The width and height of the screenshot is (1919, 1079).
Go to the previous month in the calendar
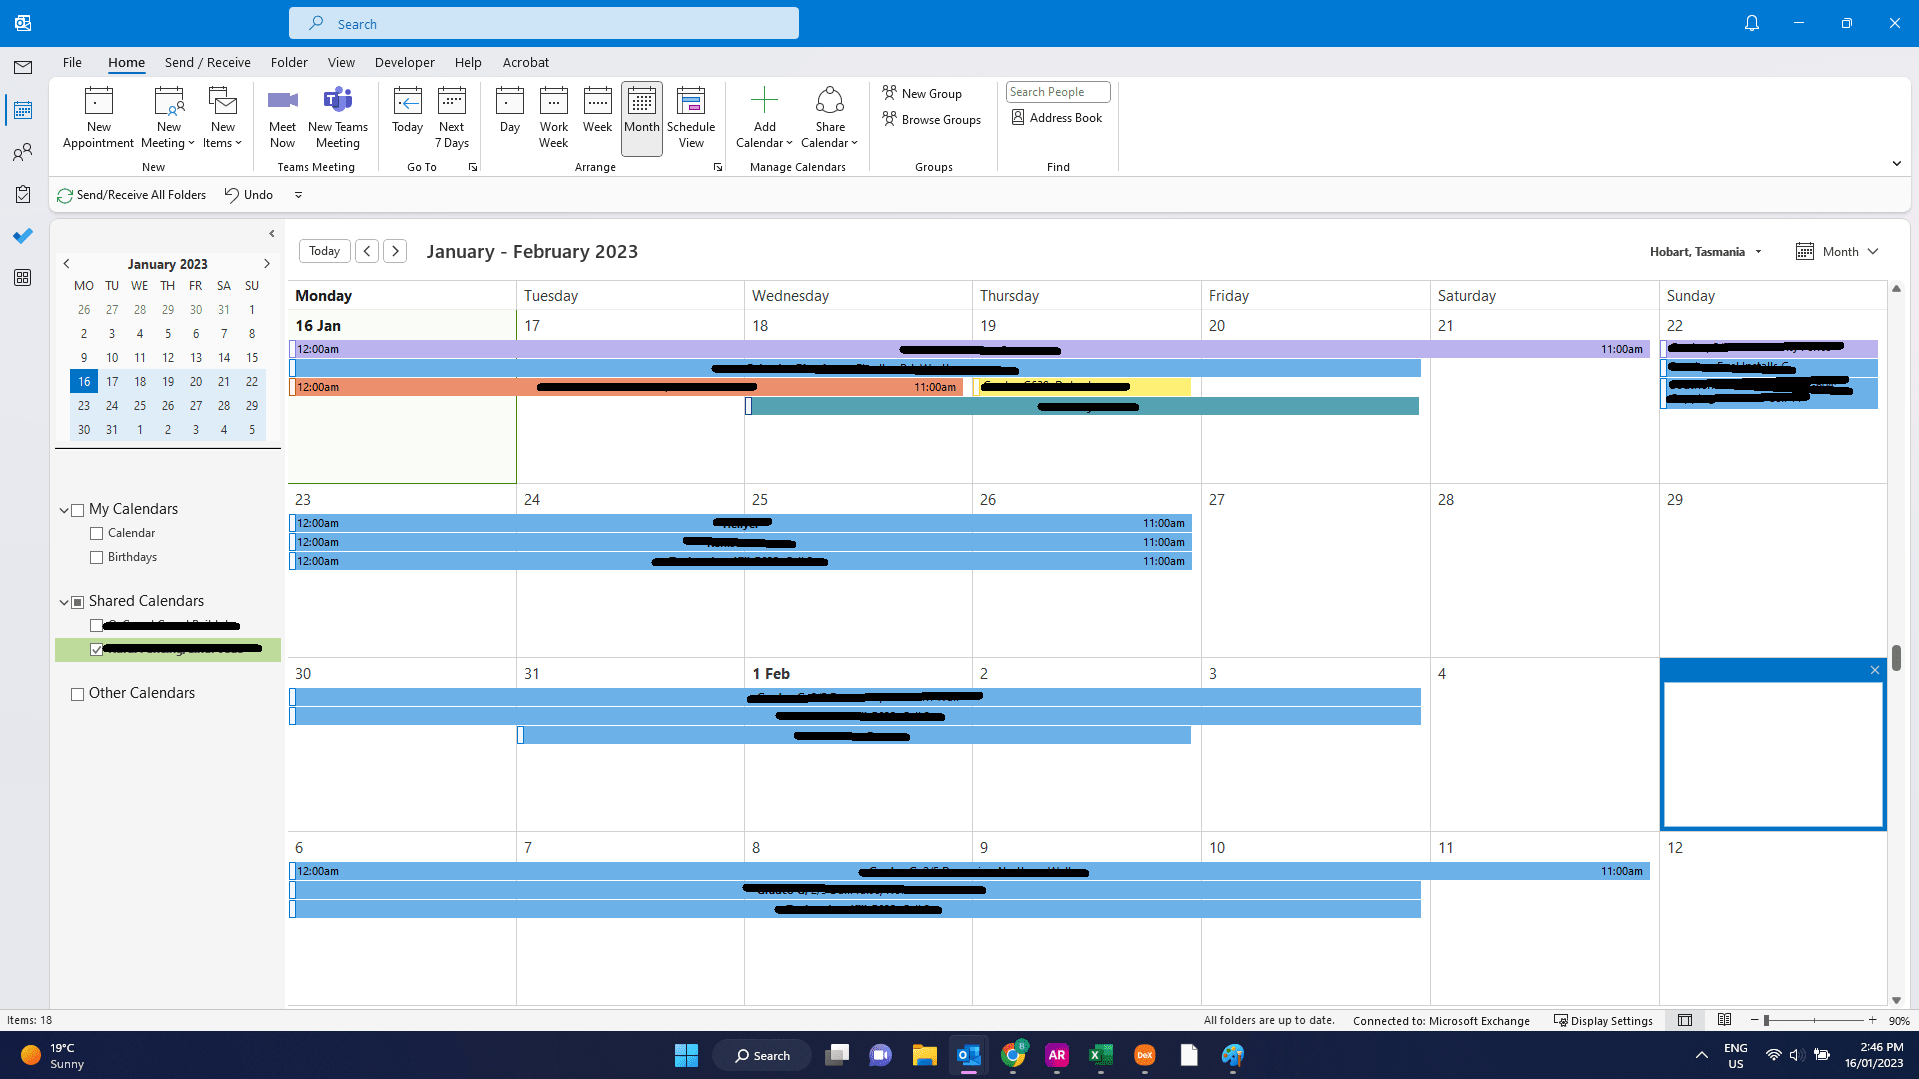click(x=367, y=251)
